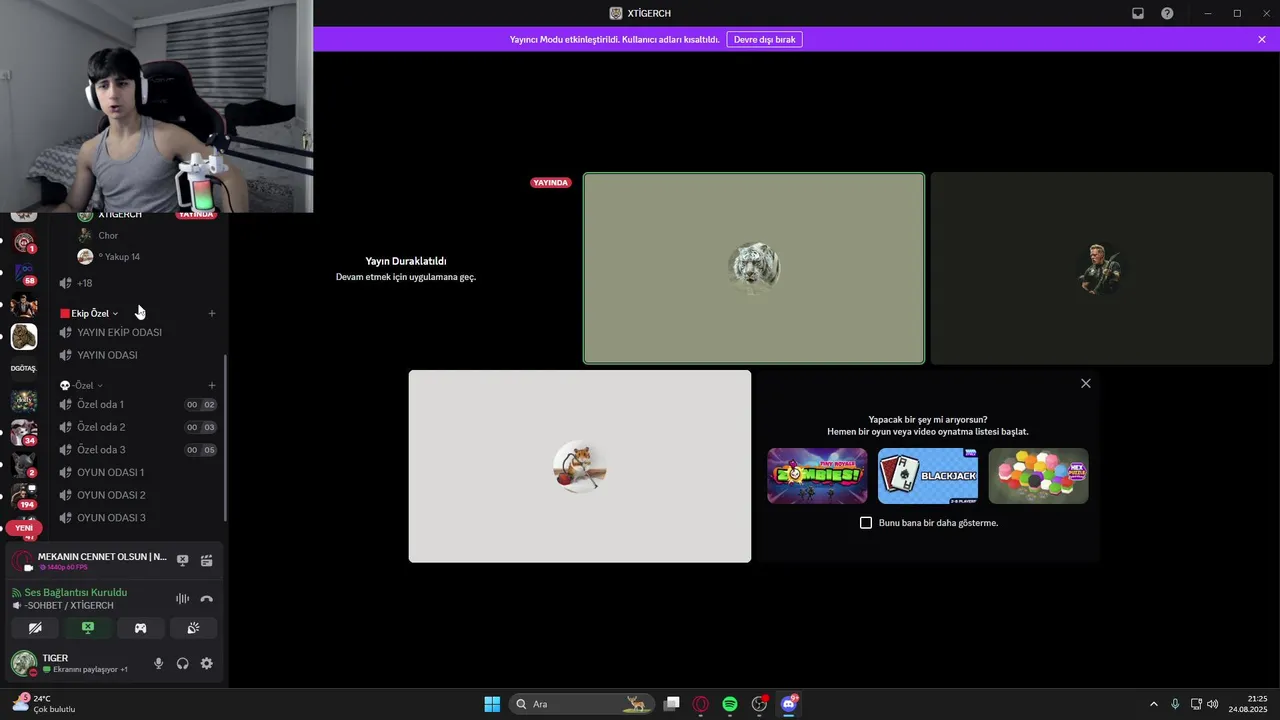Add a channel to -Özel category

(212, 385)
